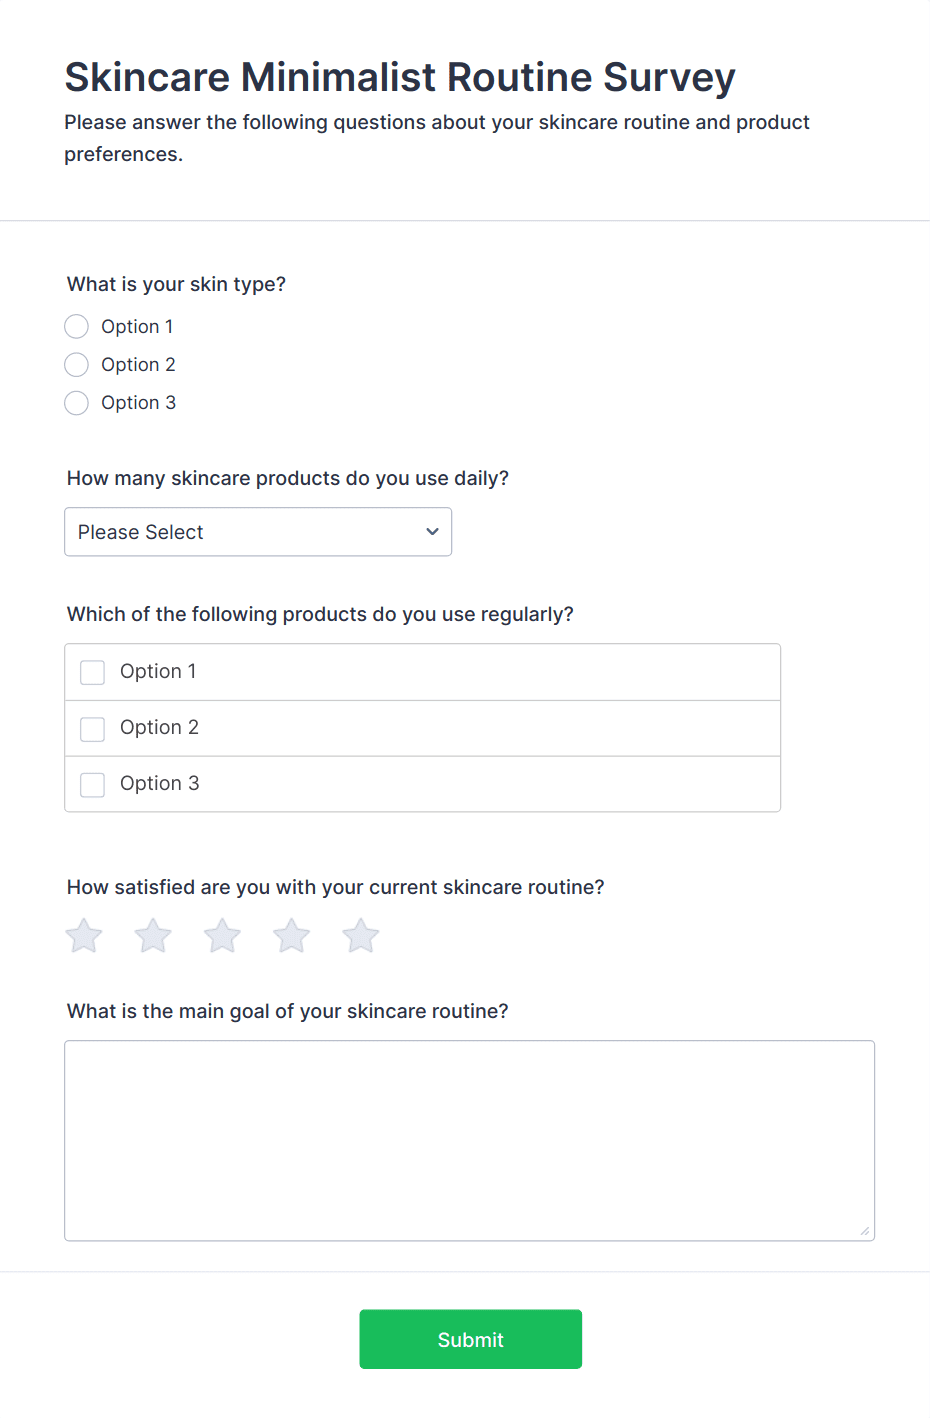The image size is (930, 1418).
Task: Click the Option 3 skin type label
Action: coord(138,403)
